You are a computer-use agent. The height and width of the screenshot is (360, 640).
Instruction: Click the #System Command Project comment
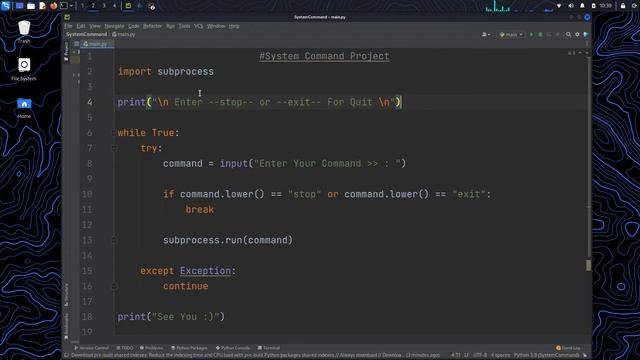click(324, 56)
